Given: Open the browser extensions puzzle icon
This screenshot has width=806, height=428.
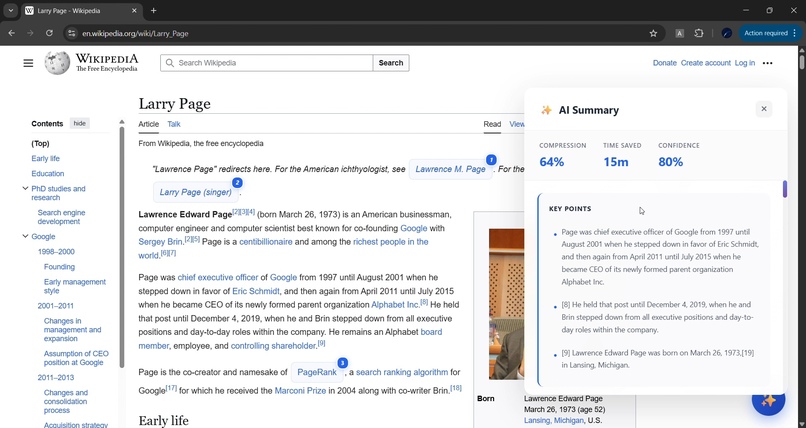Looking at the screenshot, I should click(698, 33).
